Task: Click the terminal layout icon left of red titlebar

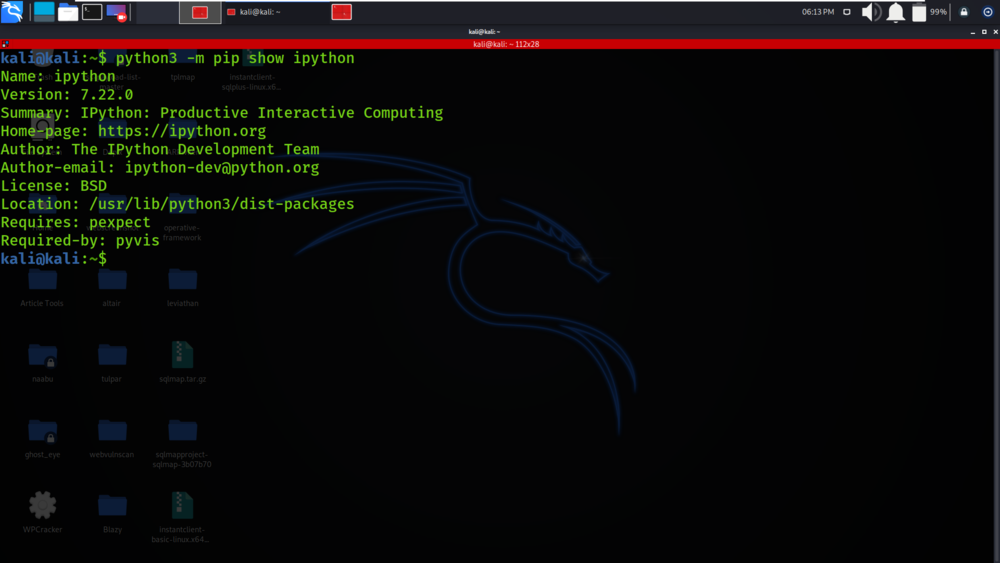Action: click(5, 44)
